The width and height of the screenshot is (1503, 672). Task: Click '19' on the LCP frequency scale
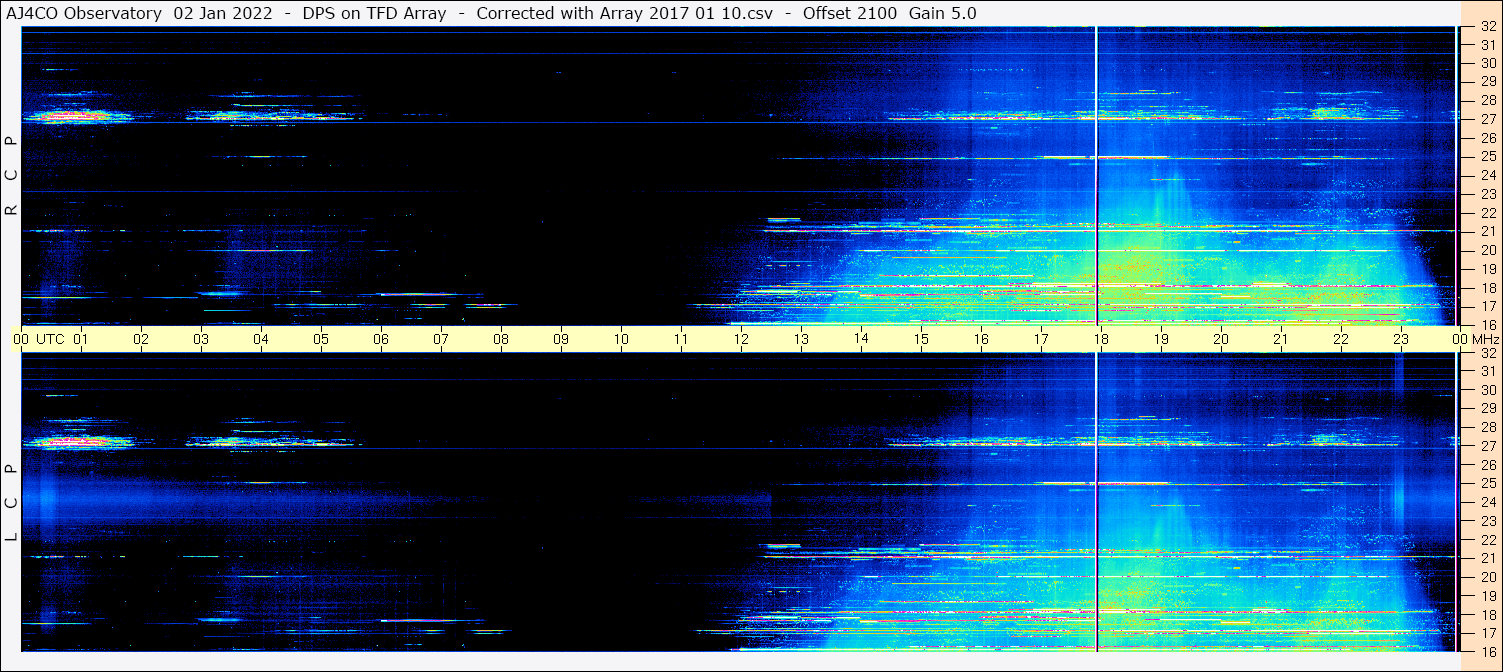(x=1488, y=595)
